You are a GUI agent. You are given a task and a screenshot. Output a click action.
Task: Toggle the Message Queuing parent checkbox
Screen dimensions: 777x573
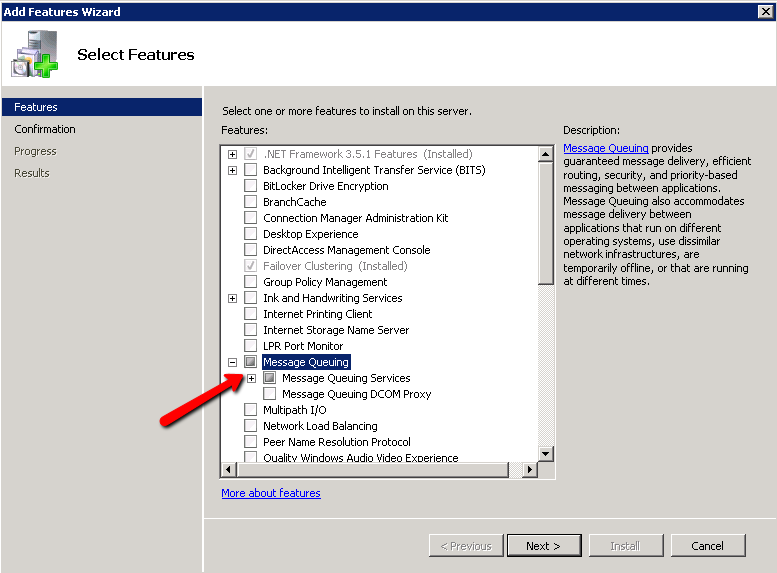point(251,362)
